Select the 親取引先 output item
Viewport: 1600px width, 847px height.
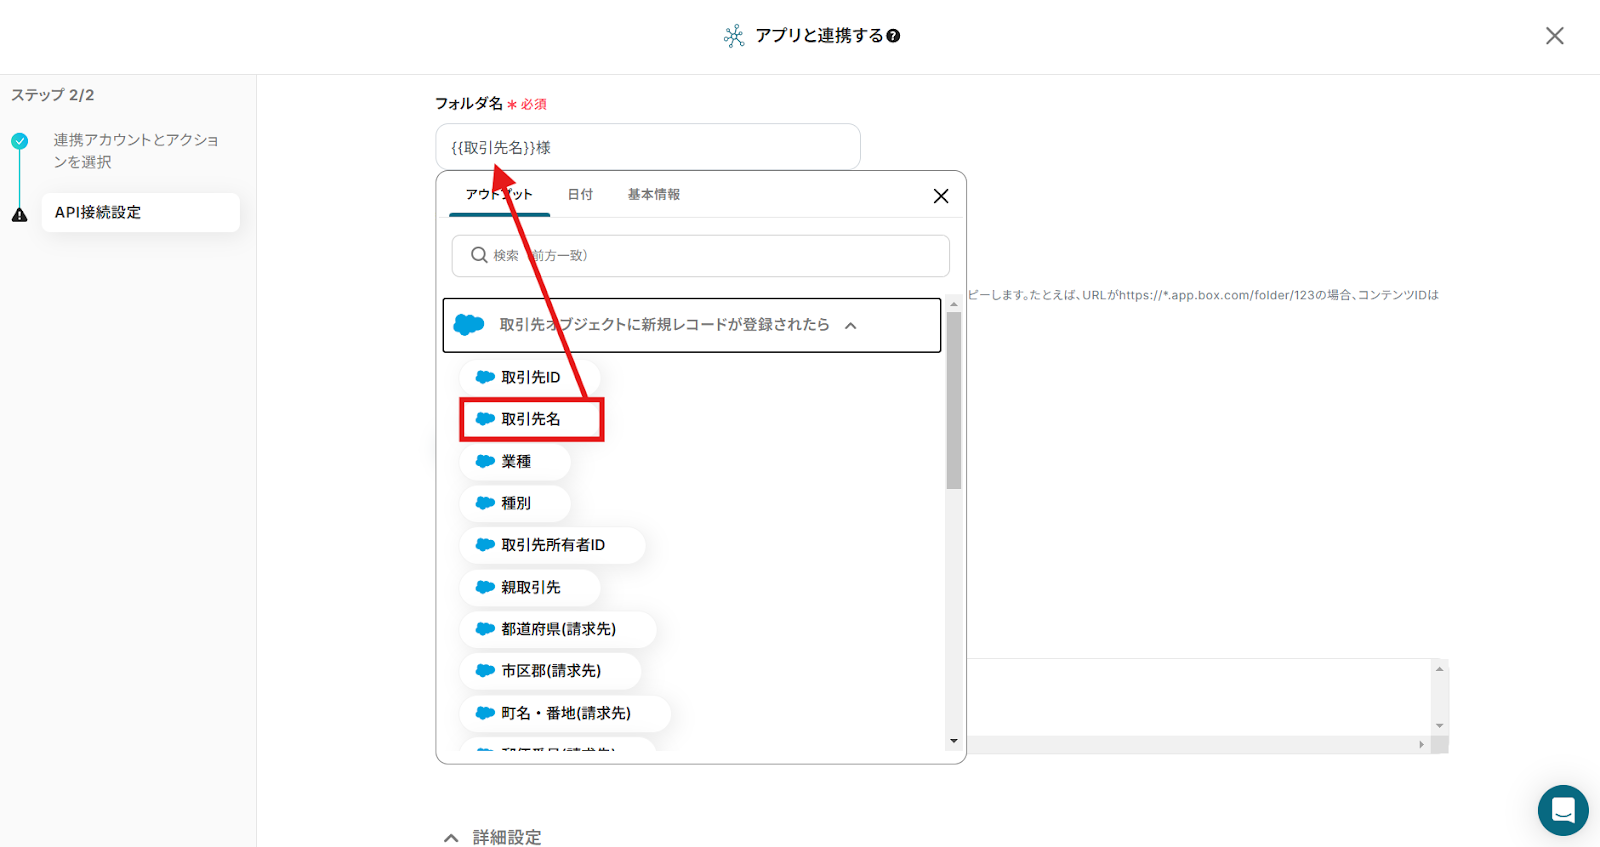pos(530,587)
